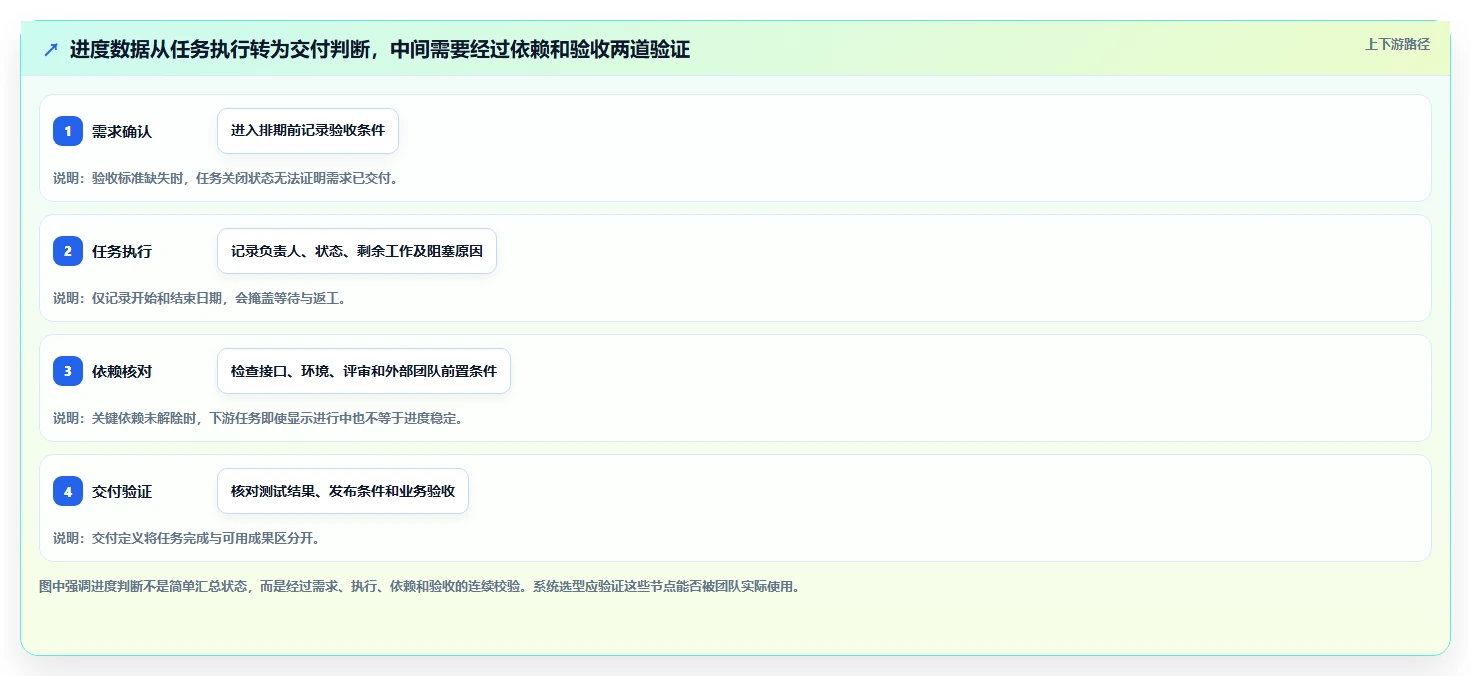The image size is (1471, 676).
Task: Click the 进入排期前记录验收条件 chip
Action: 308,131
